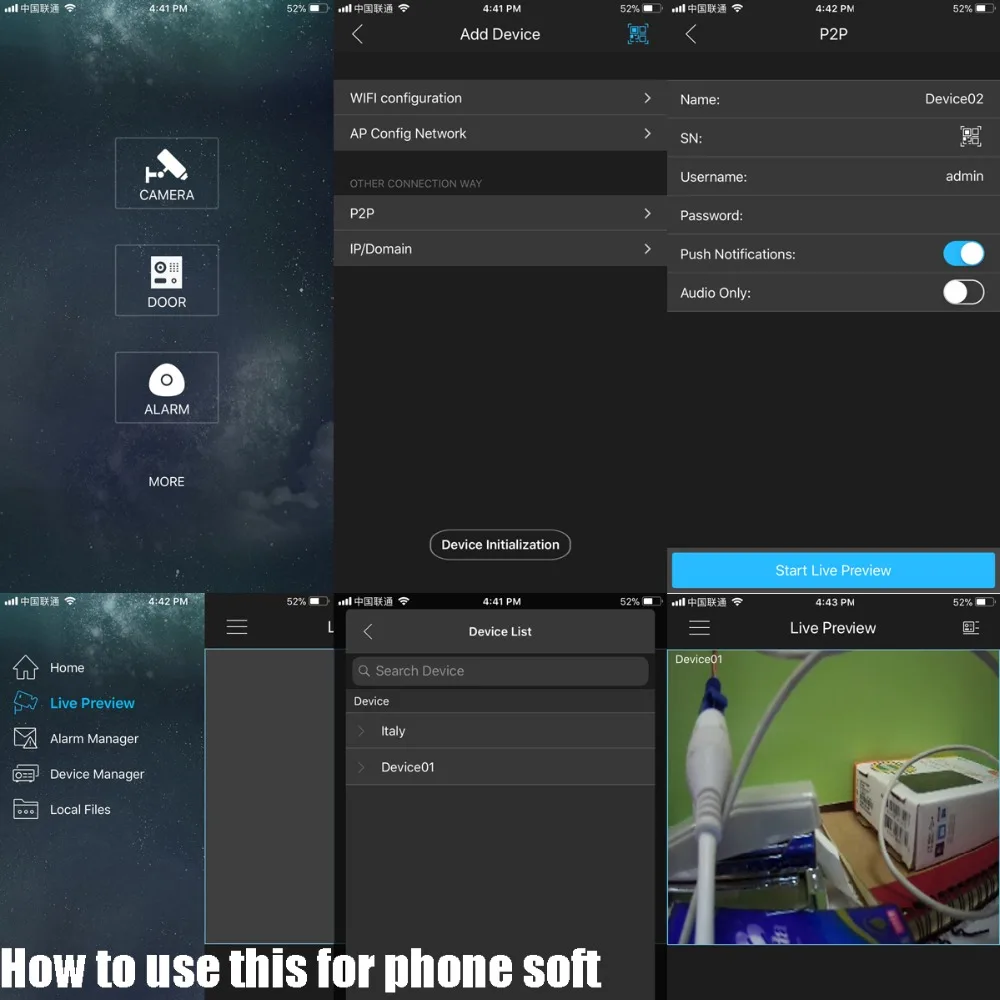Edit the Name field Device02
This screenshot has height=1000, width=1000.
pos(833,99)
